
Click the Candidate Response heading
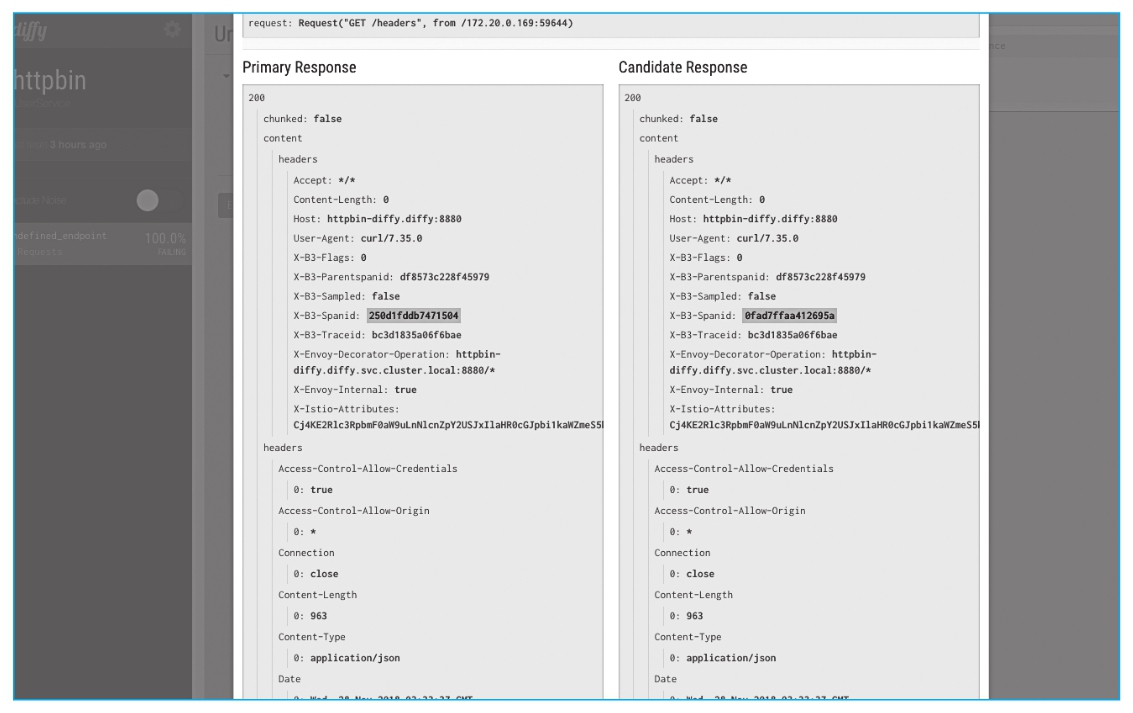[682, 67]
